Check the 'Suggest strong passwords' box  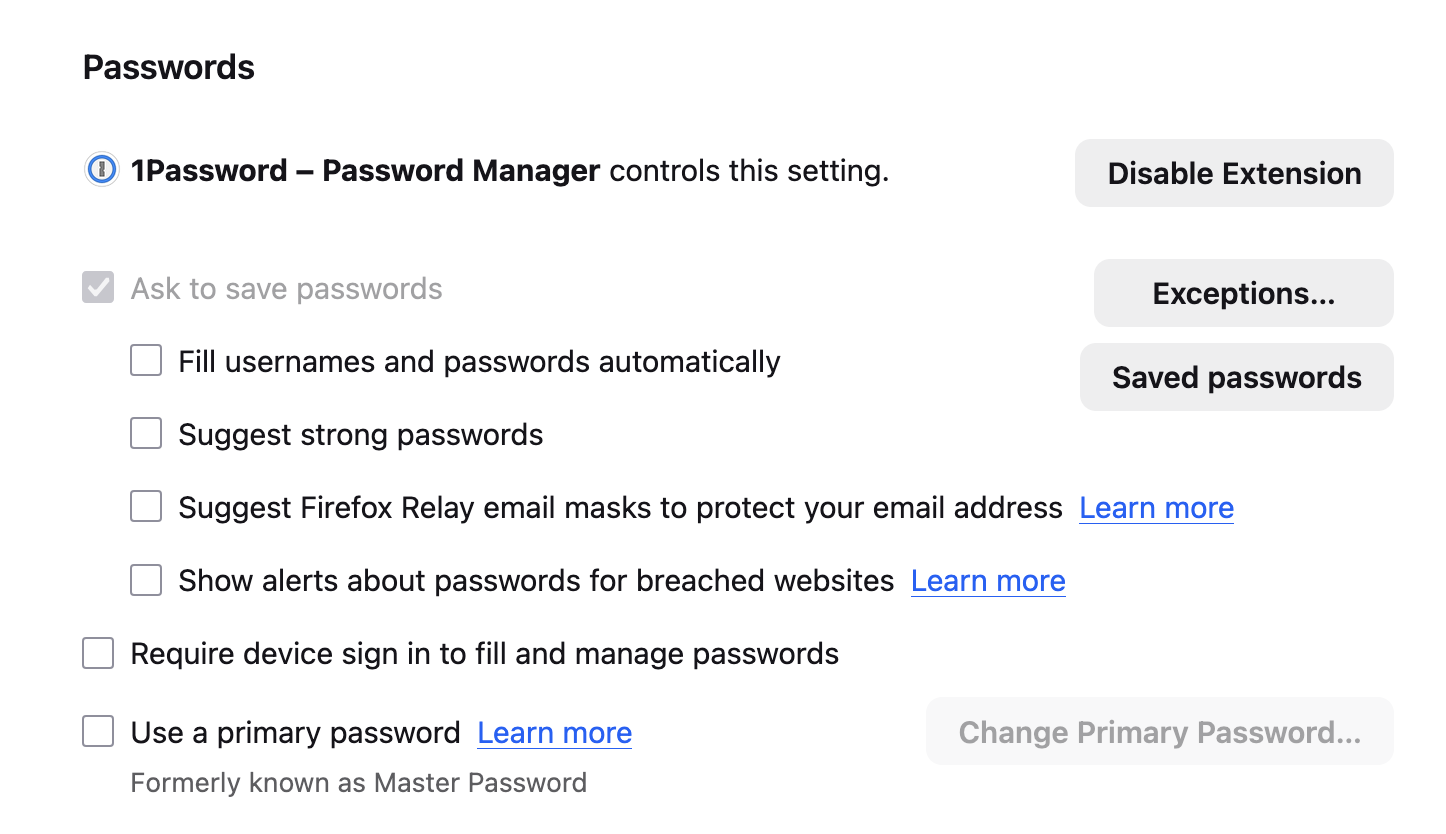[x=146, y=434]
